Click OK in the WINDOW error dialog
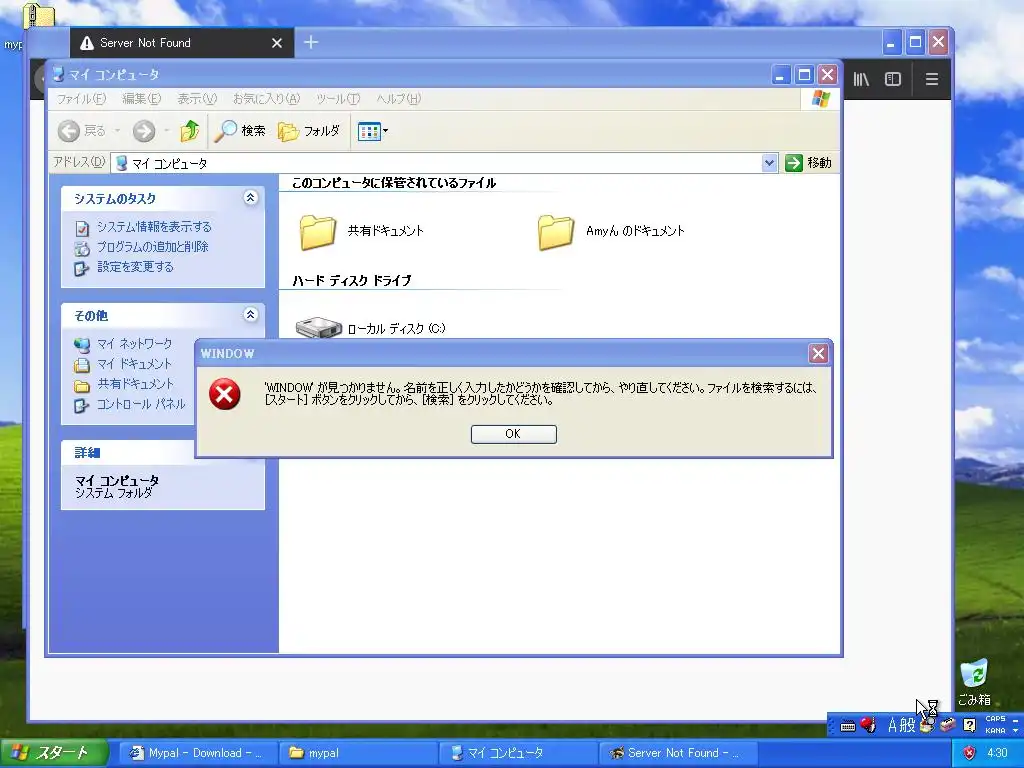Image resolution: width=1024 pixels, height=768 pixels. point(513,434)
